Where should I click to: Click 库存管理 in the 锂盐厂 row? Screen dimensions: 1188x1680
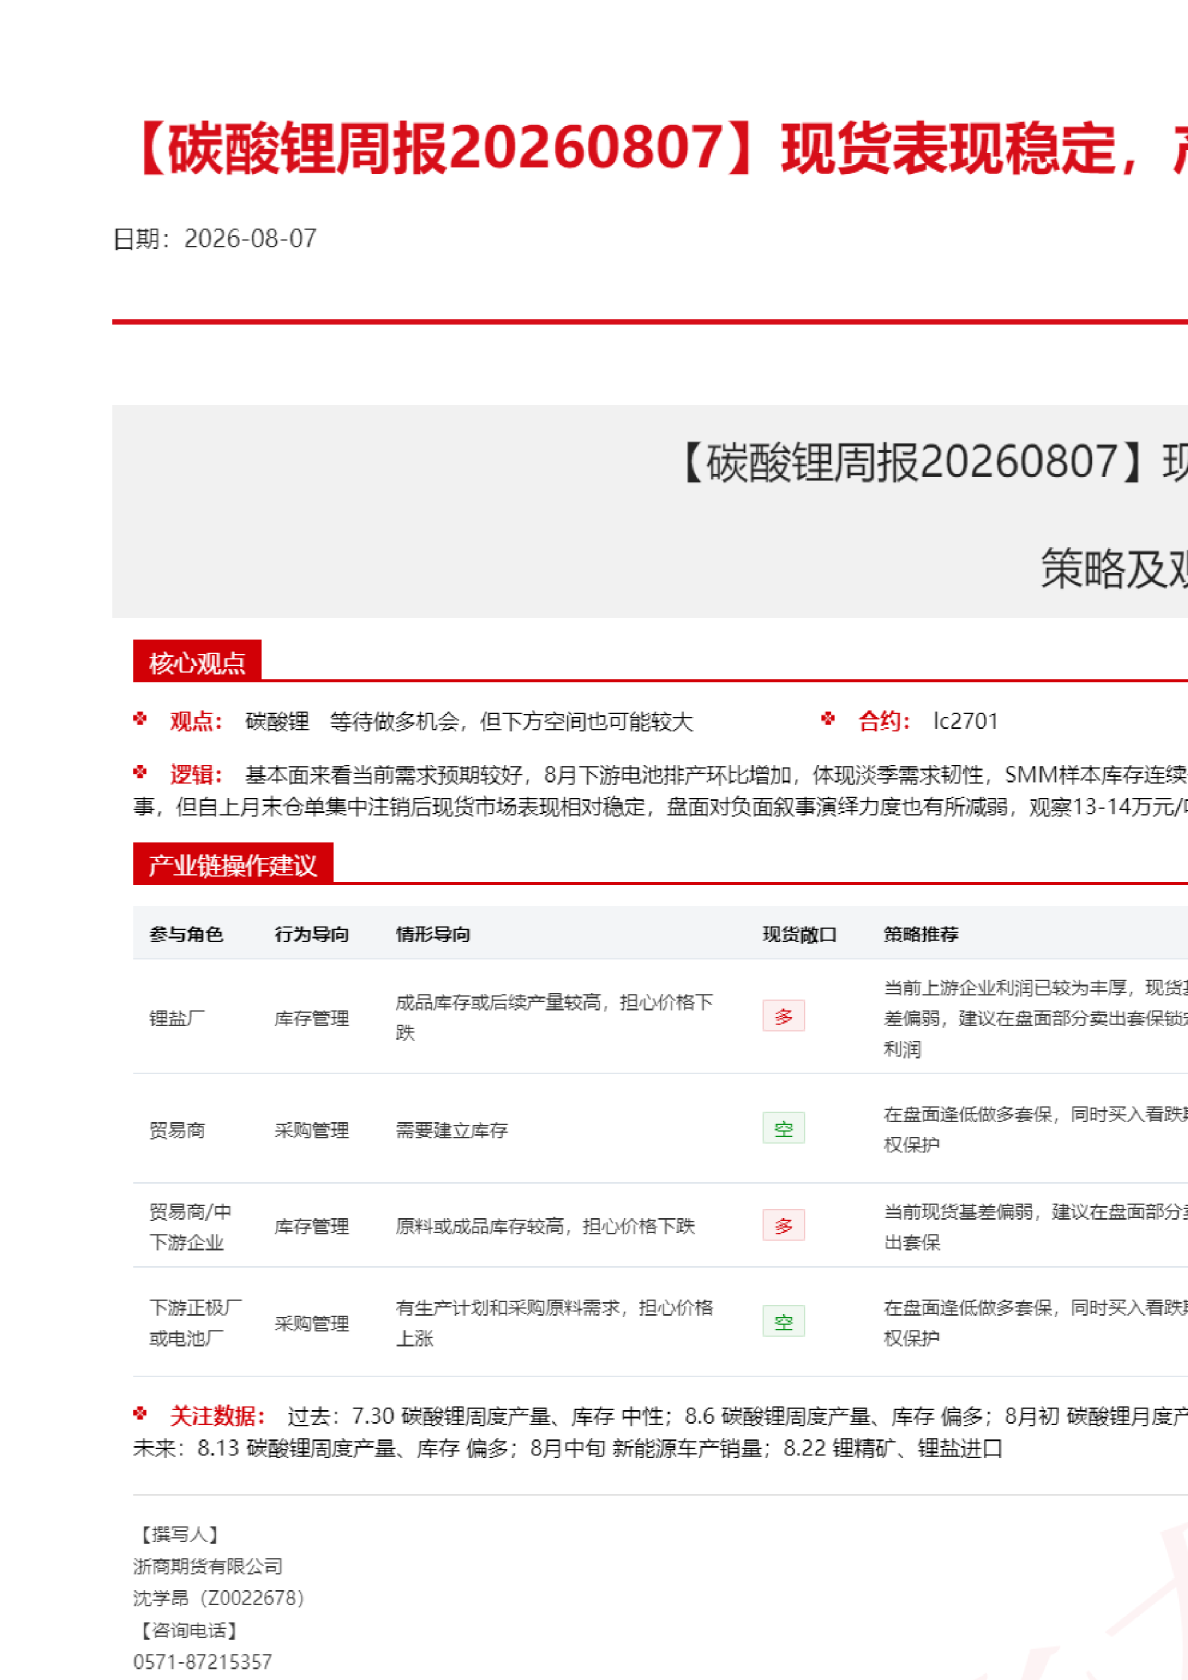(x=311, y=1018)
